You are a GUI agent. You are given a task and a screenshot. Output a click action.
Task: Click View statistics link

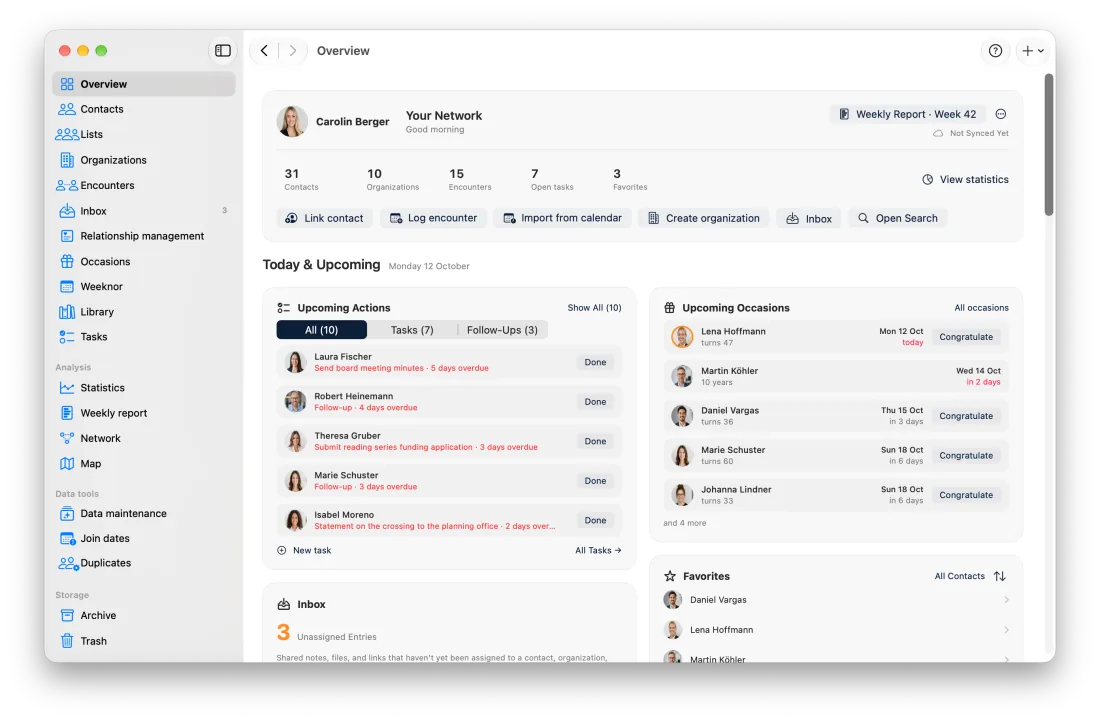coord(965,180)
